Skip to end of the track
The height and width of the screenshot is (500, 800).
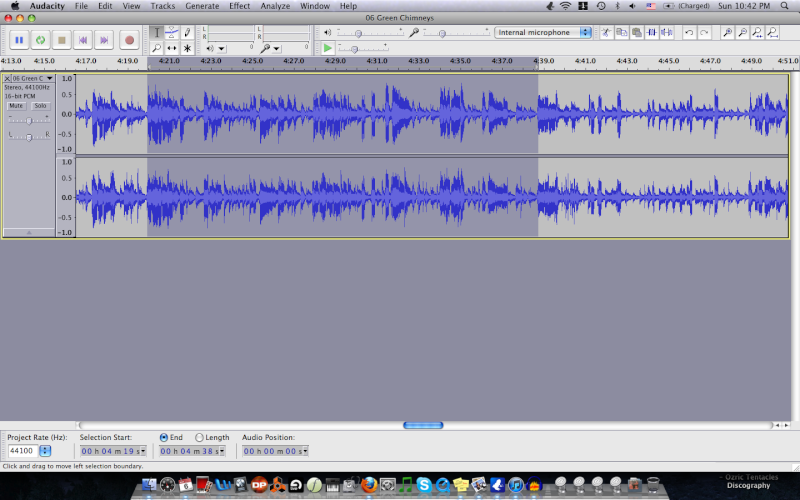click(104, 40)
